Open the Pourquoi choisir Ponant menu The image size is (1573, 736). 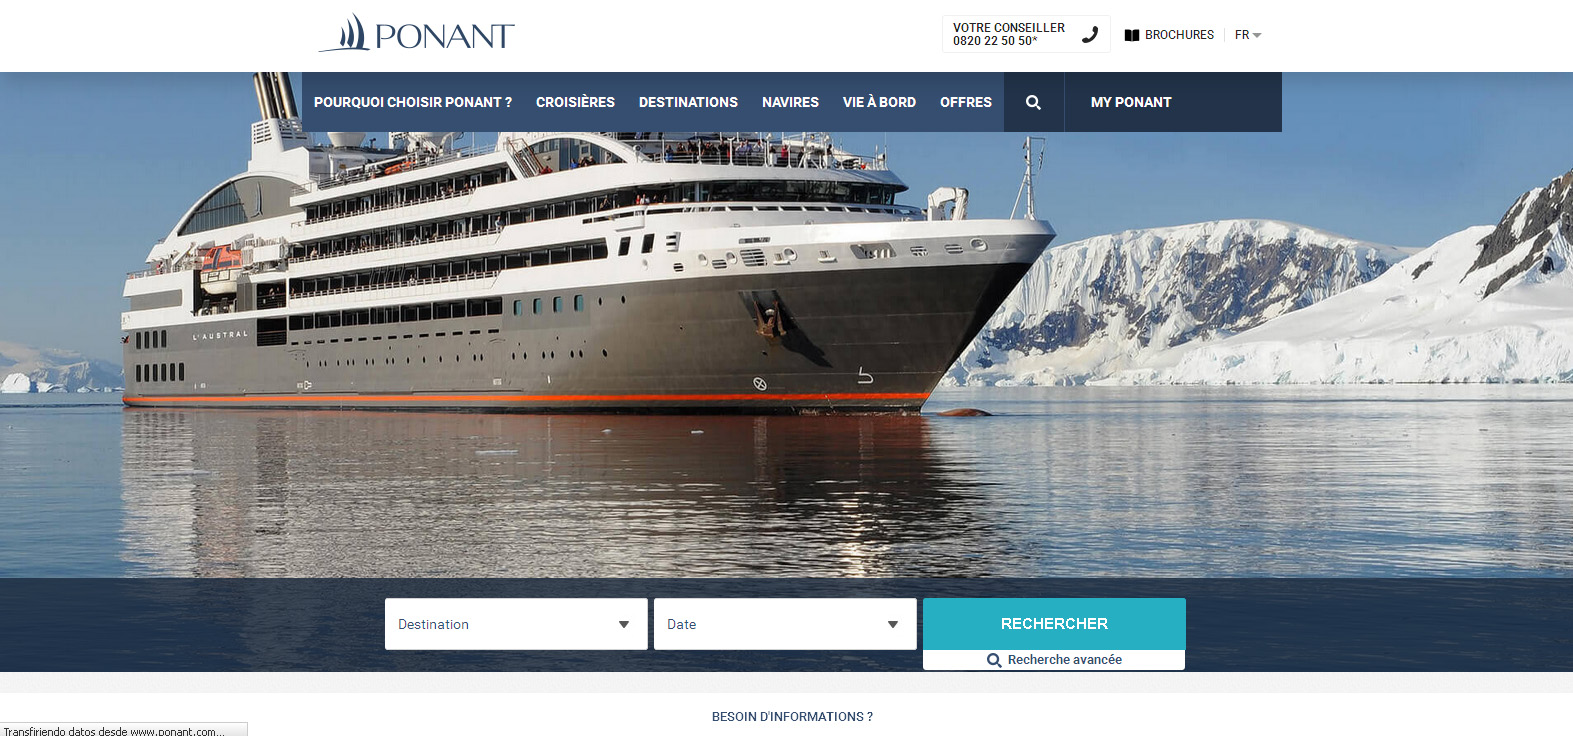413,102
